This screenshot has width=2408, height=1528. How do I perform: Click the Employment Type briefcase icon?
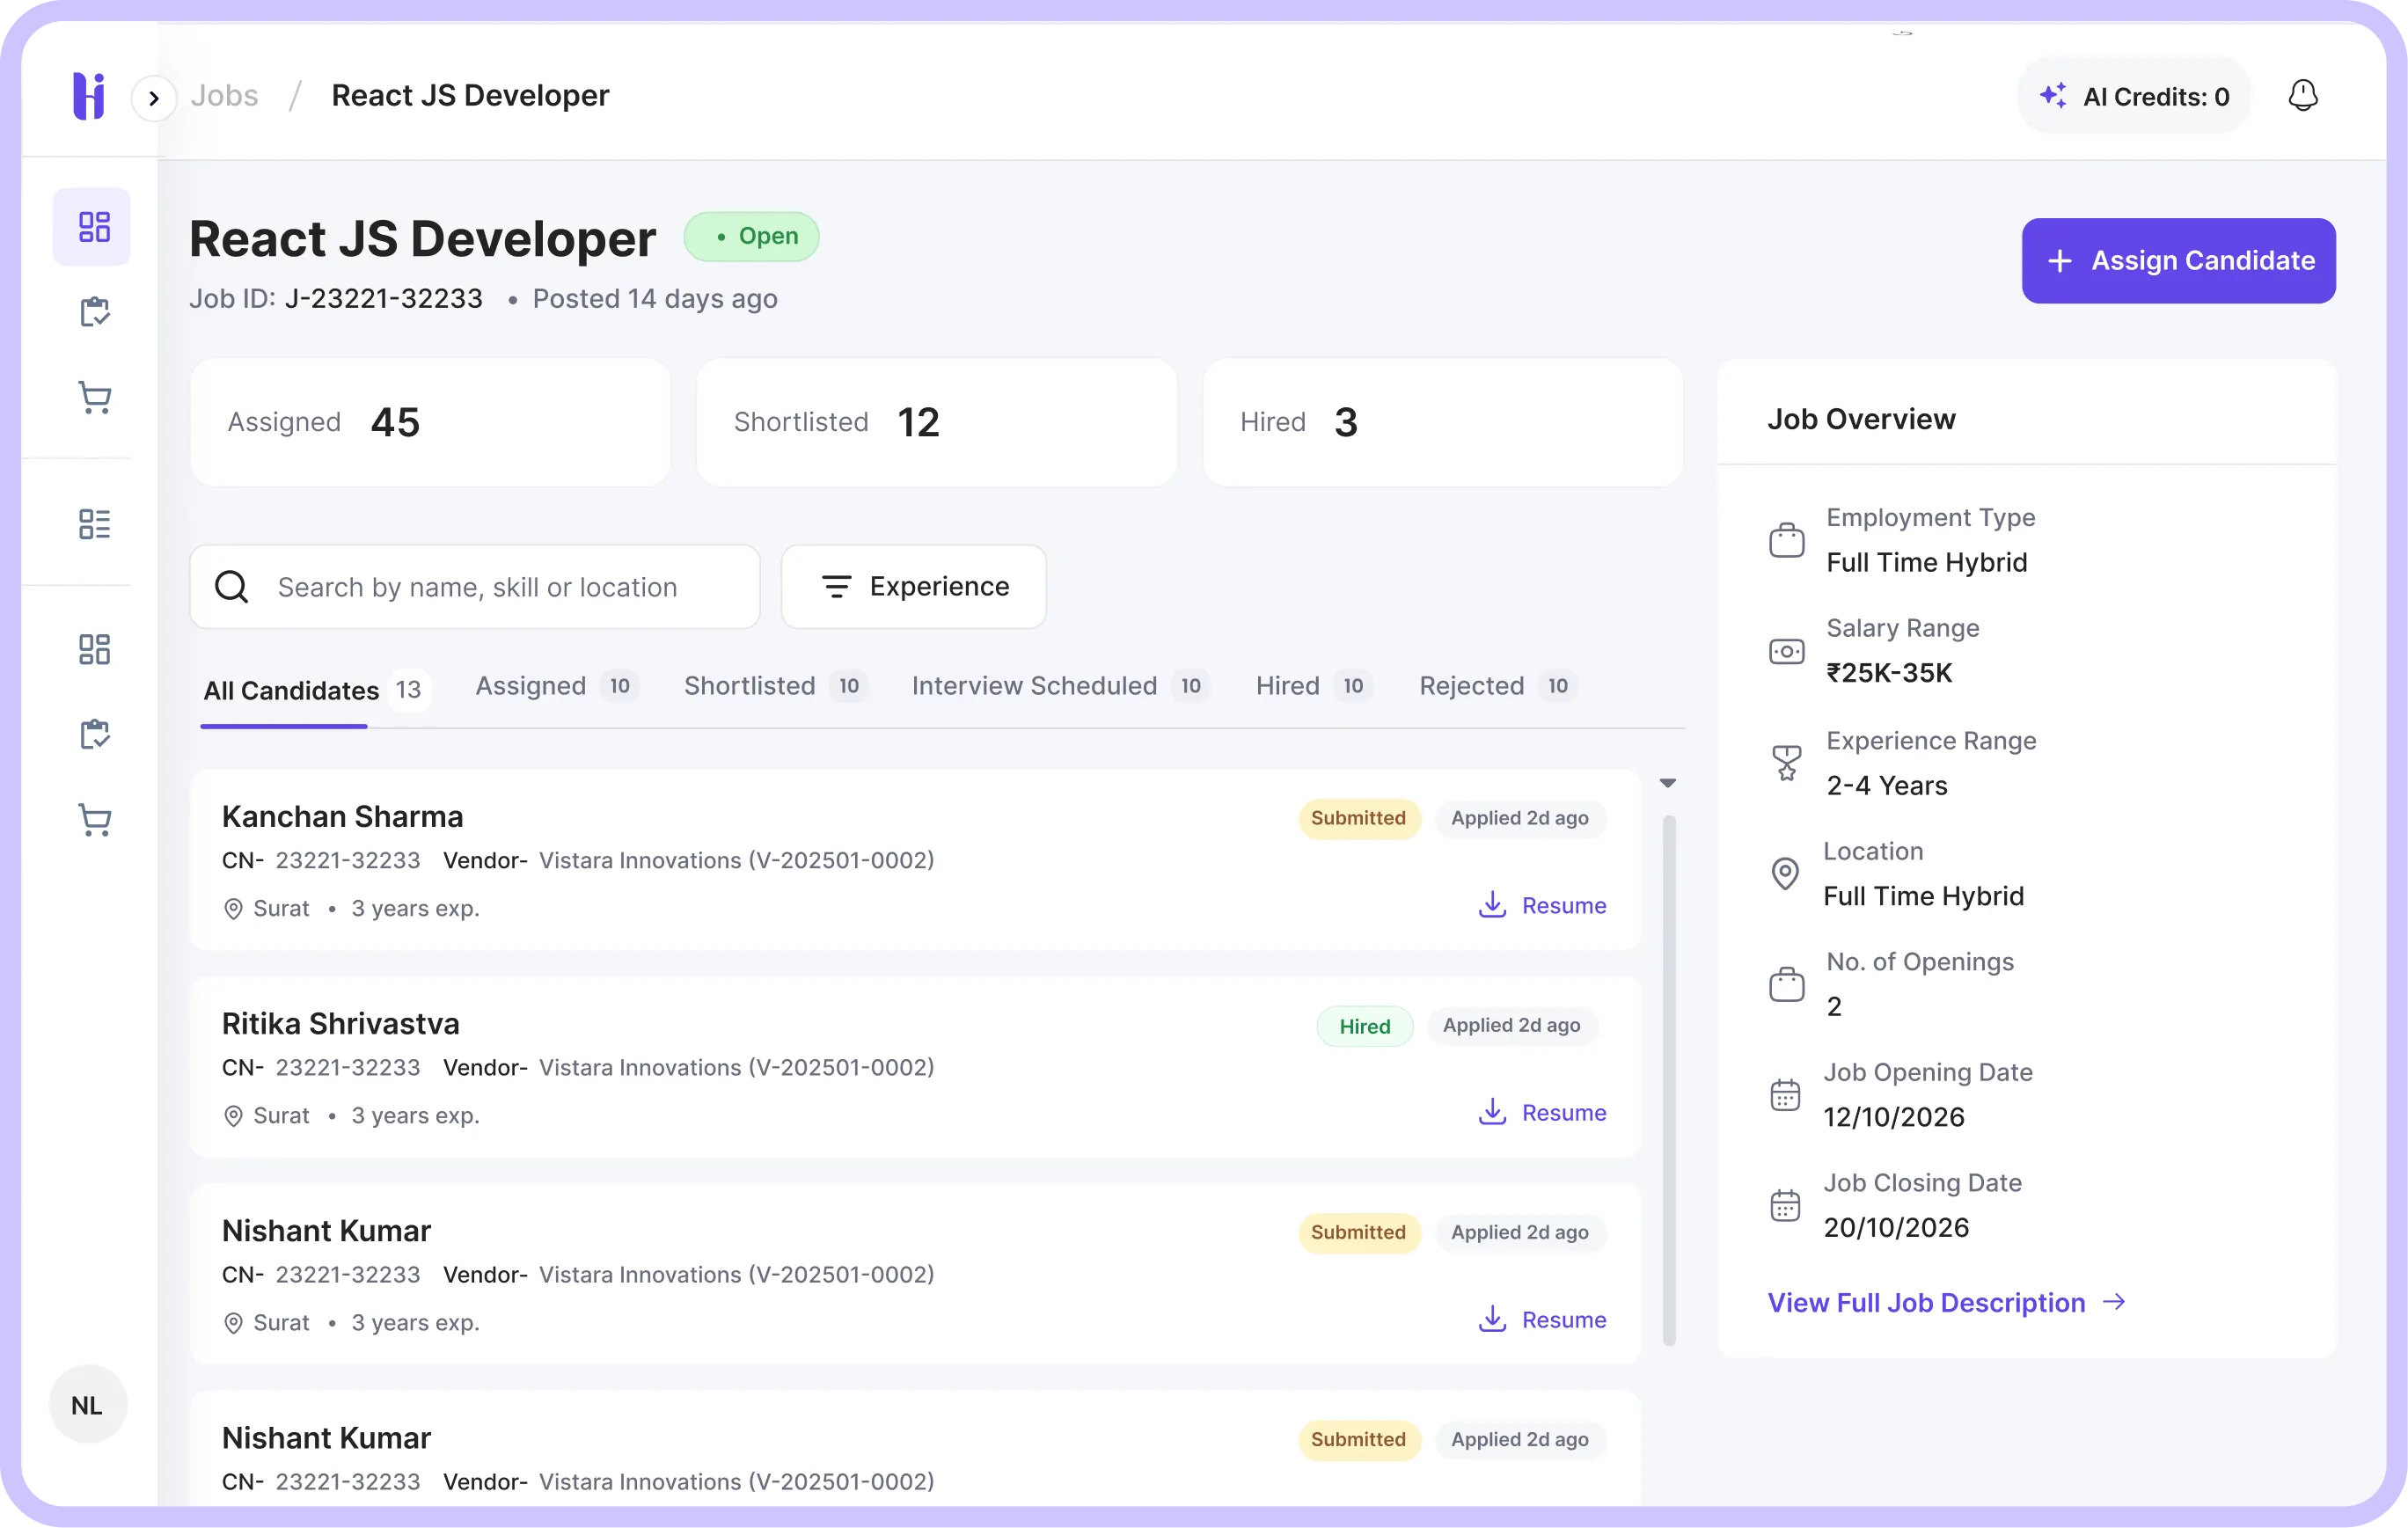pos(1786,540)
